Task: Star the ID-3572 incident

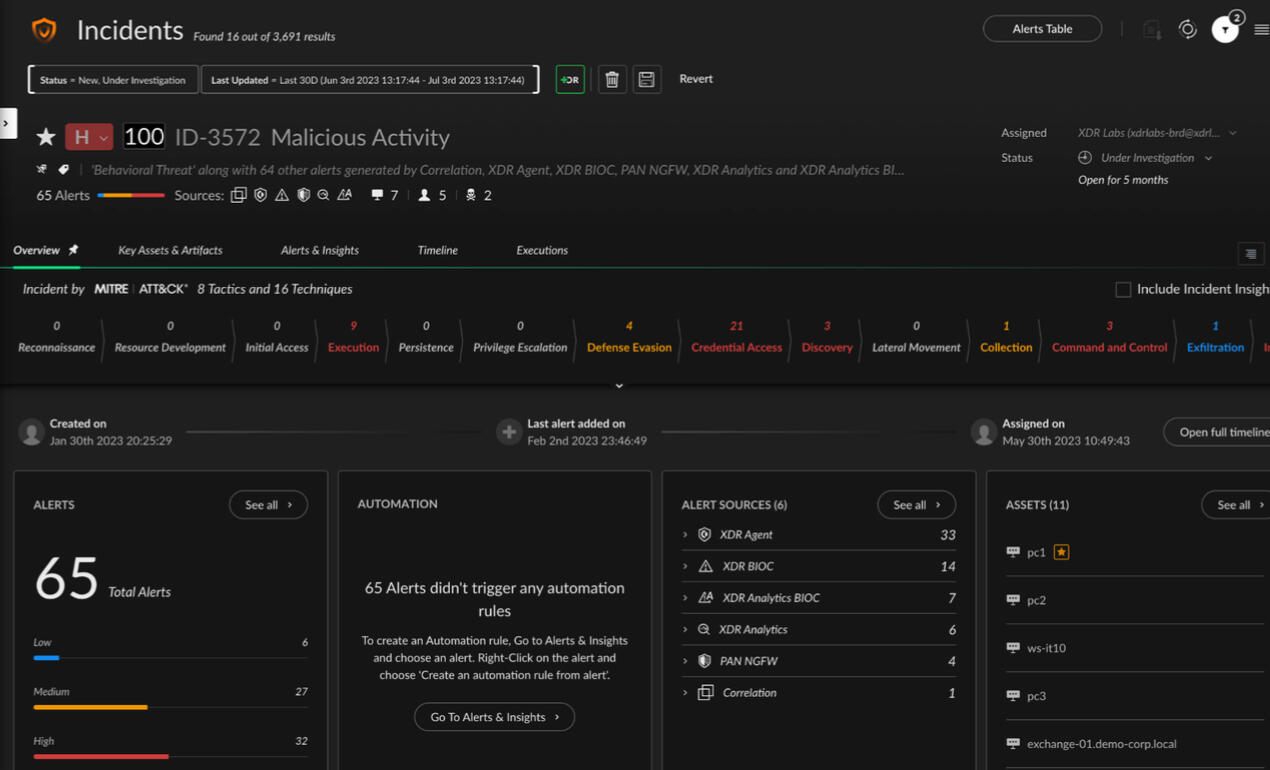Action: [46, 137]
